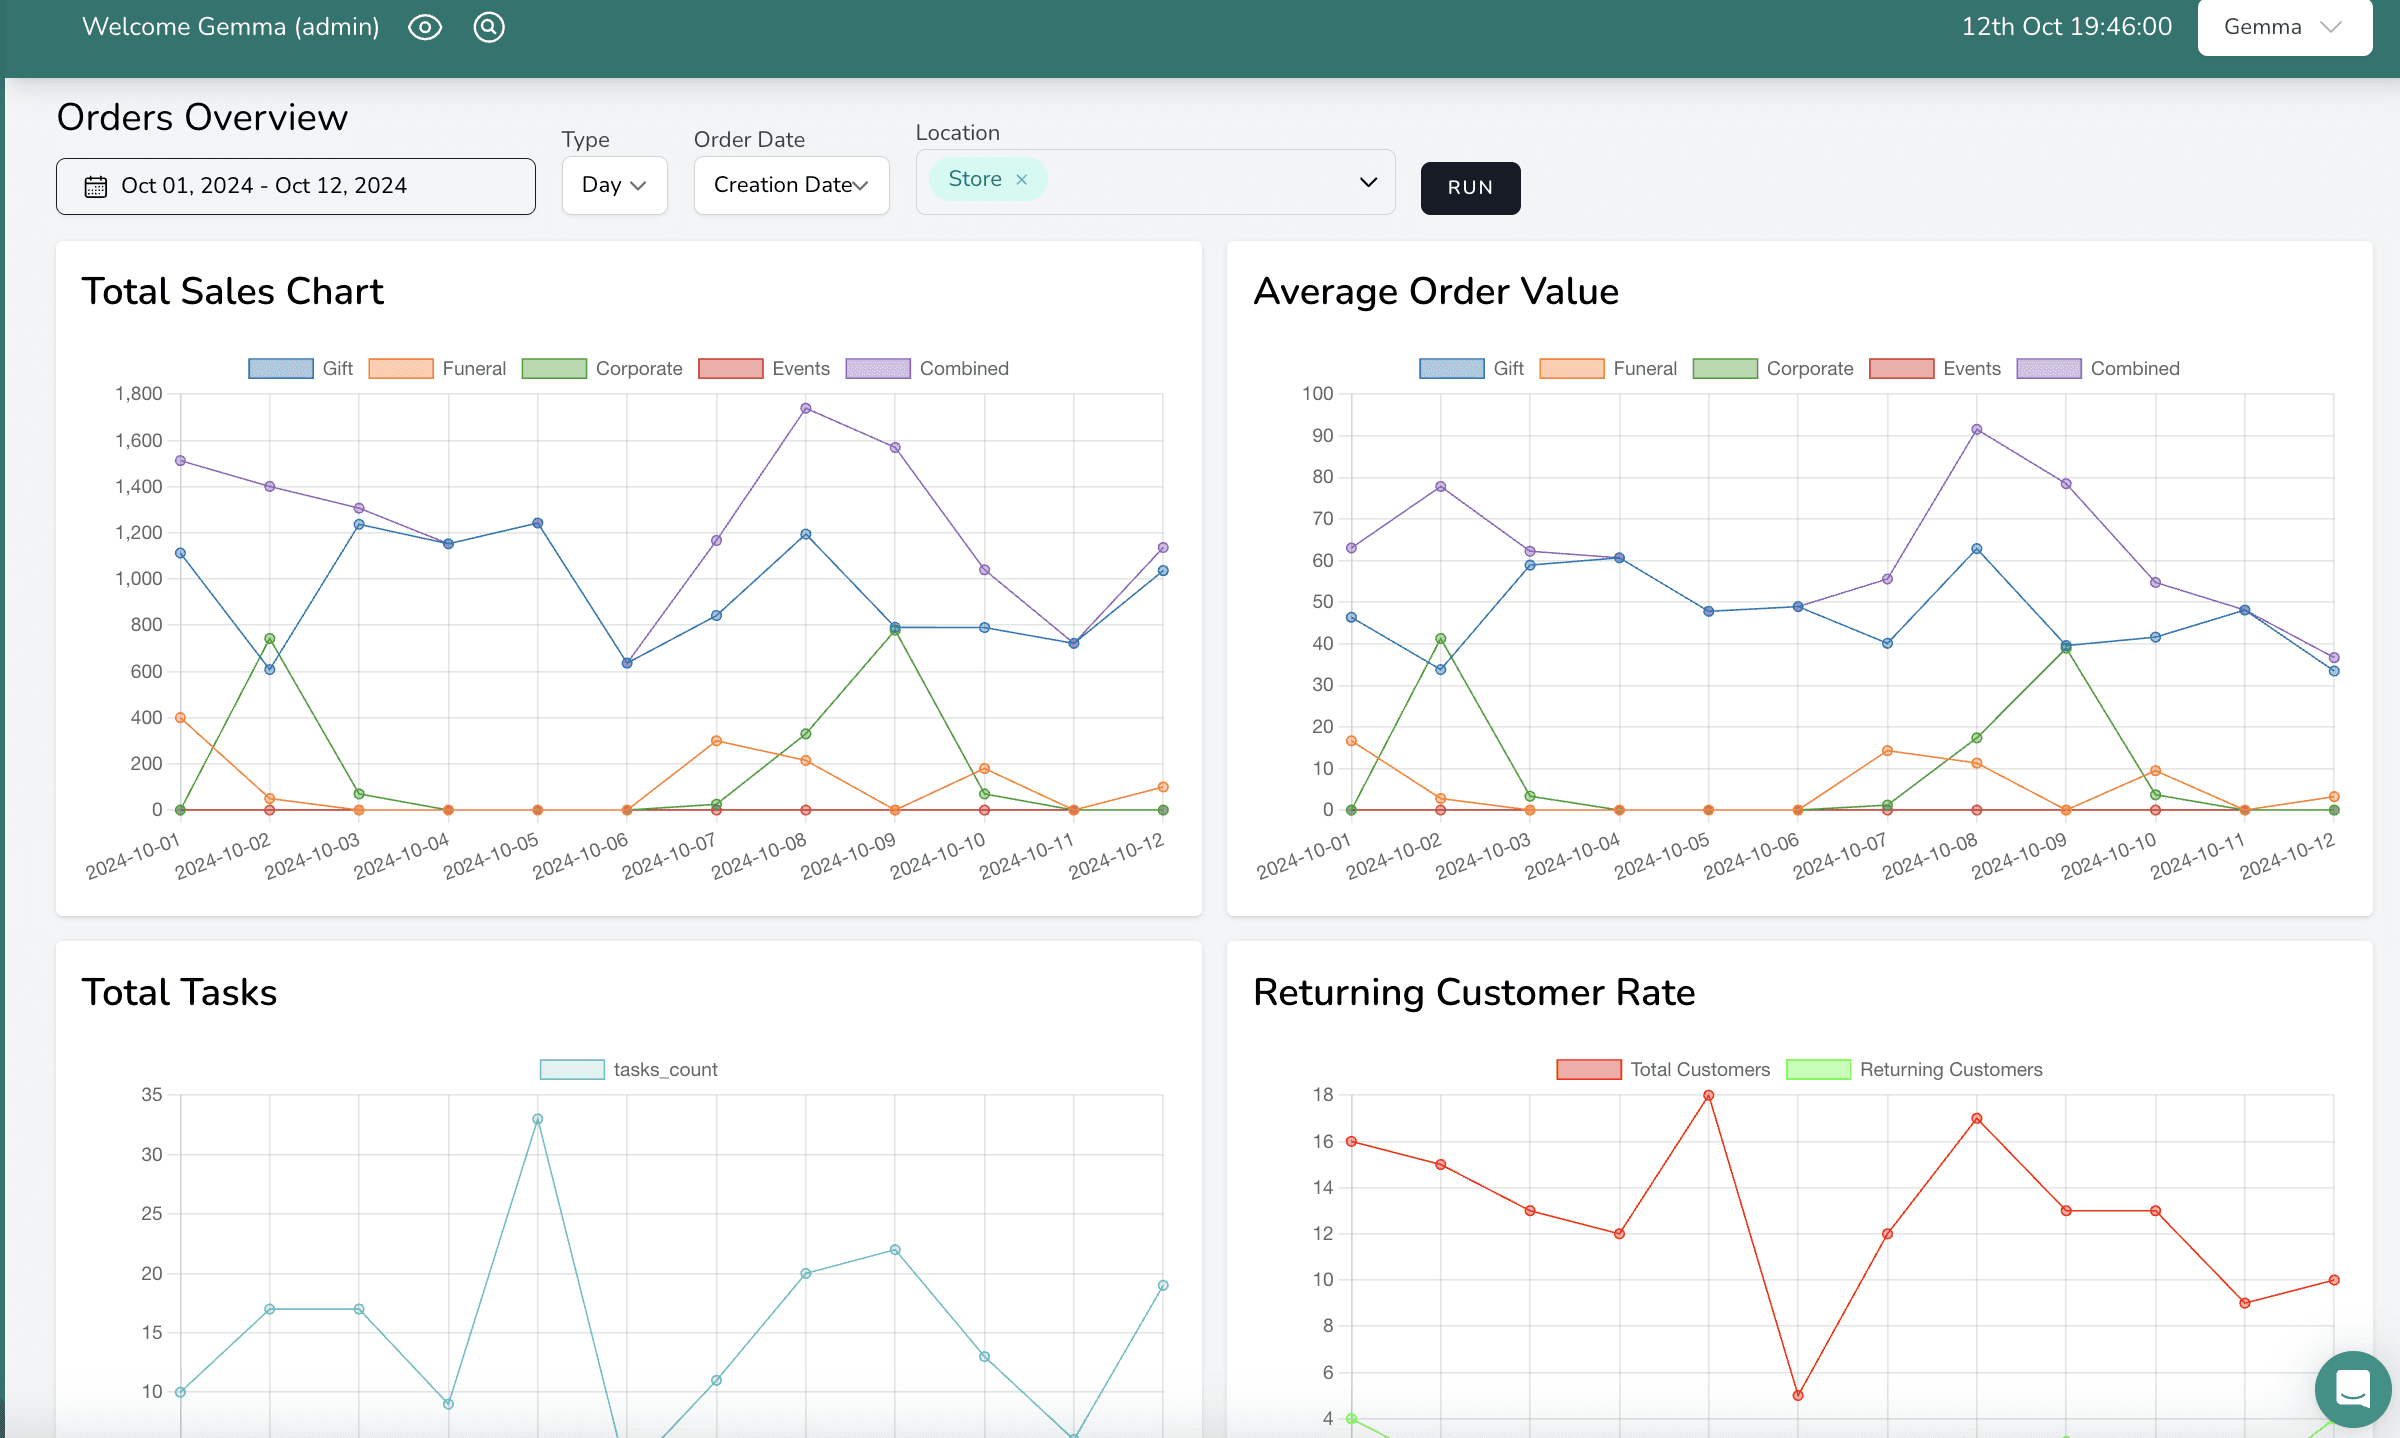The height and width of the screenshot is (1438, 2400).
Task: Expand the Location filter dropdown
Action: 1368,178
